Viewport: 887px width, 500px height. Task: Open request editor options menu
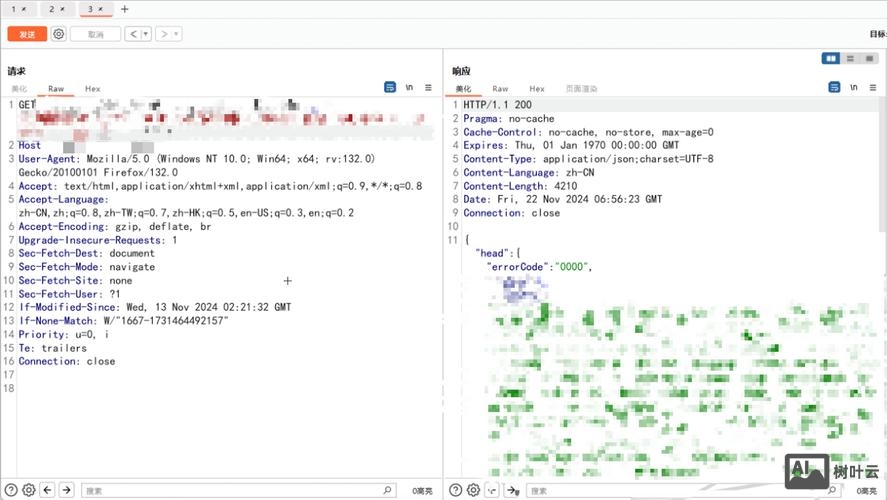click(428, 88)
